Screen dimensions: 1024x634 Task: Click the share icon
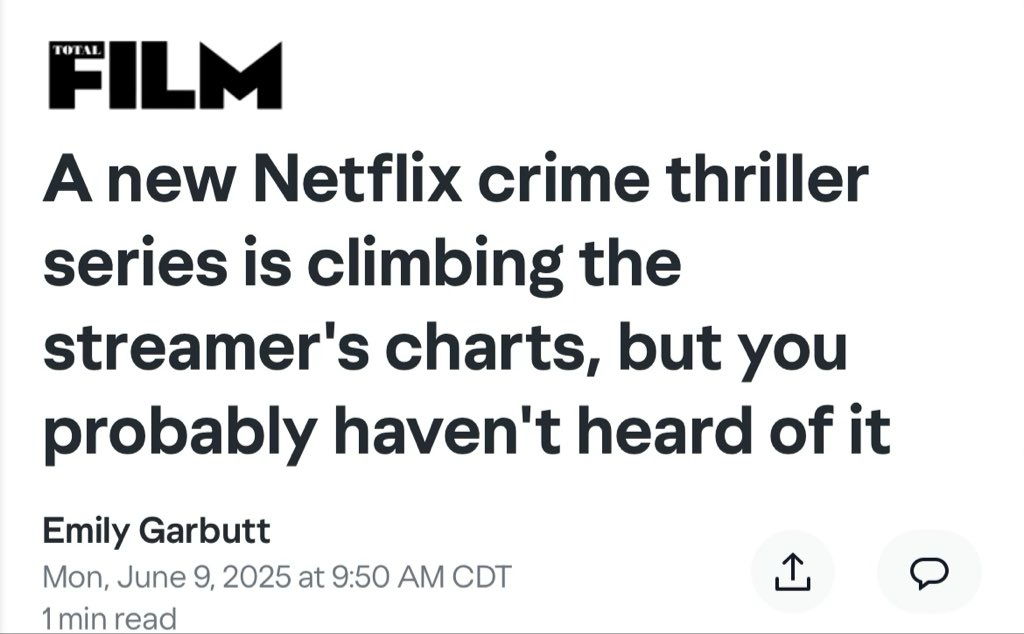(791, 572)
